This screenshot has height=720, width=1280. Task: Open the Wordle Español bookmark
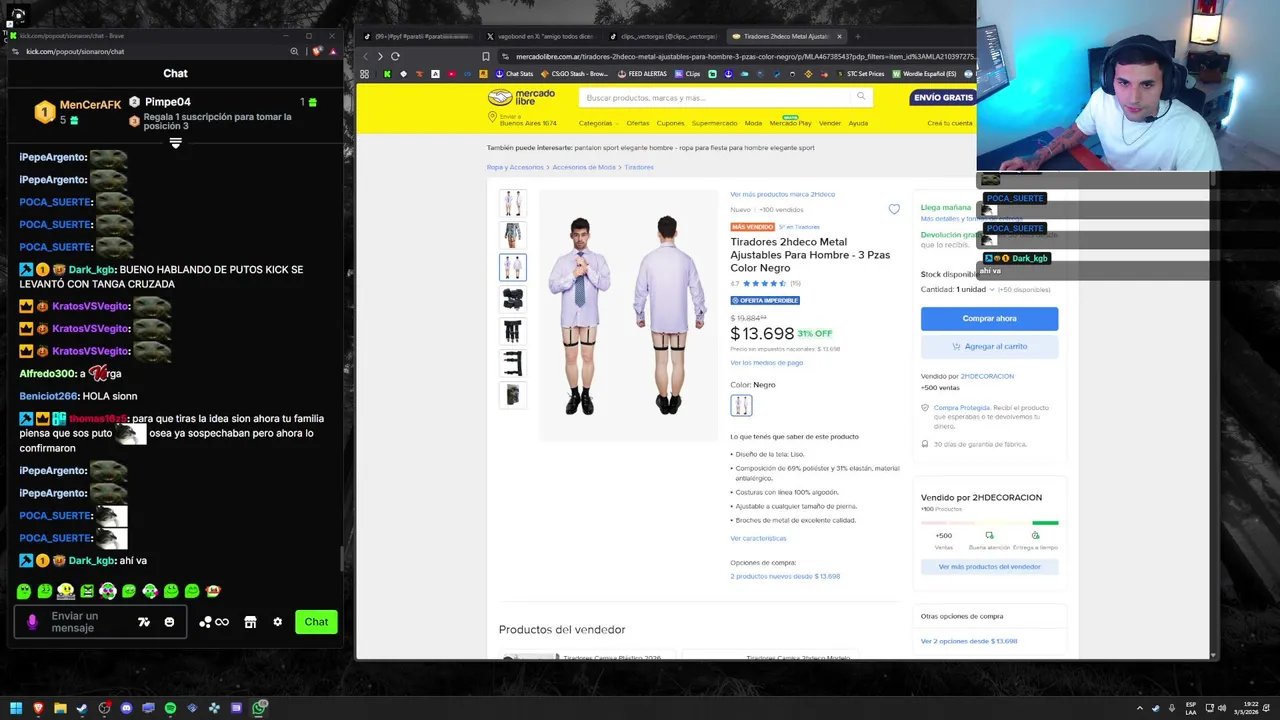(924, 74)
